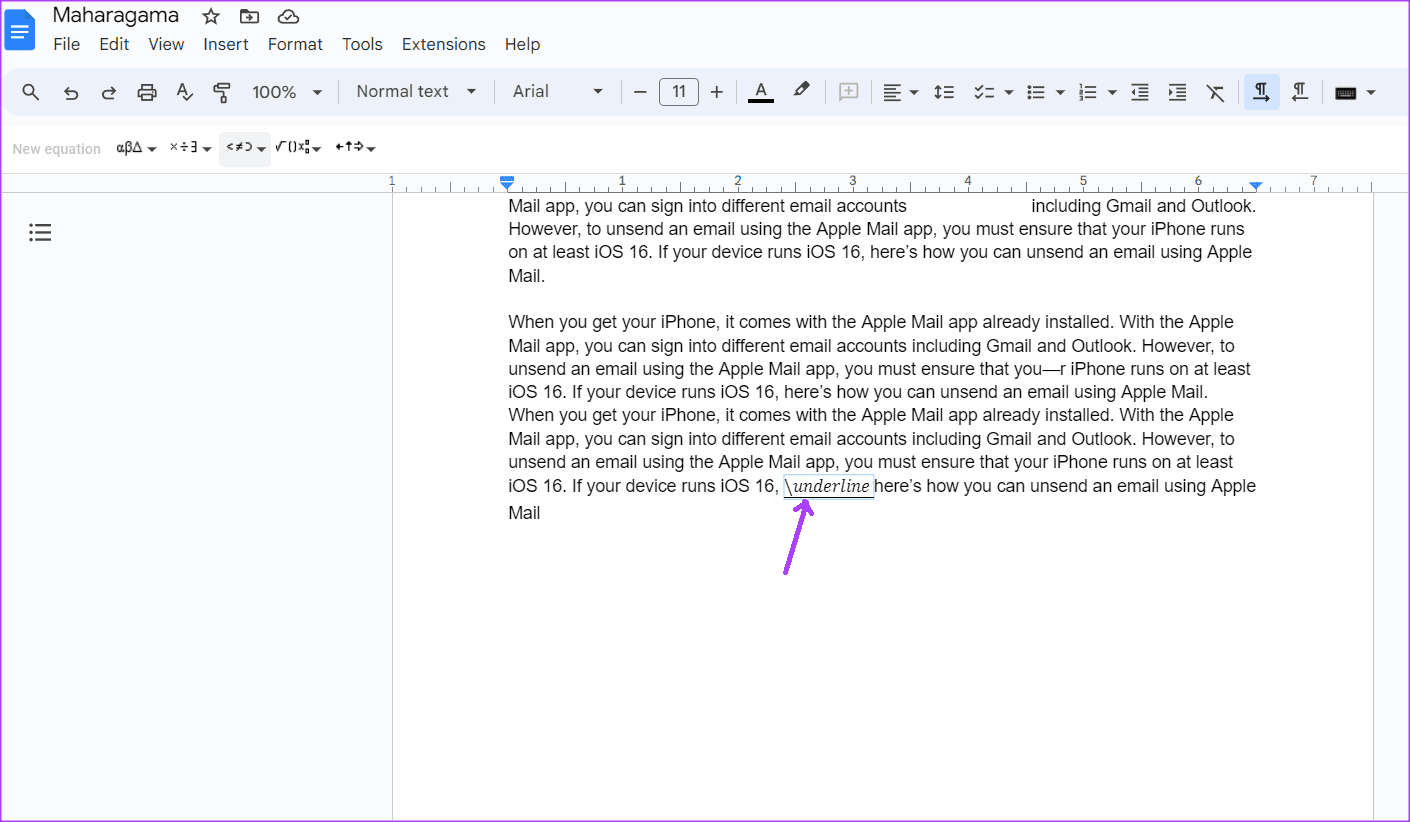Print the Maharagama document
This screenshot has width=1410, height=822.
coord(146,91)
